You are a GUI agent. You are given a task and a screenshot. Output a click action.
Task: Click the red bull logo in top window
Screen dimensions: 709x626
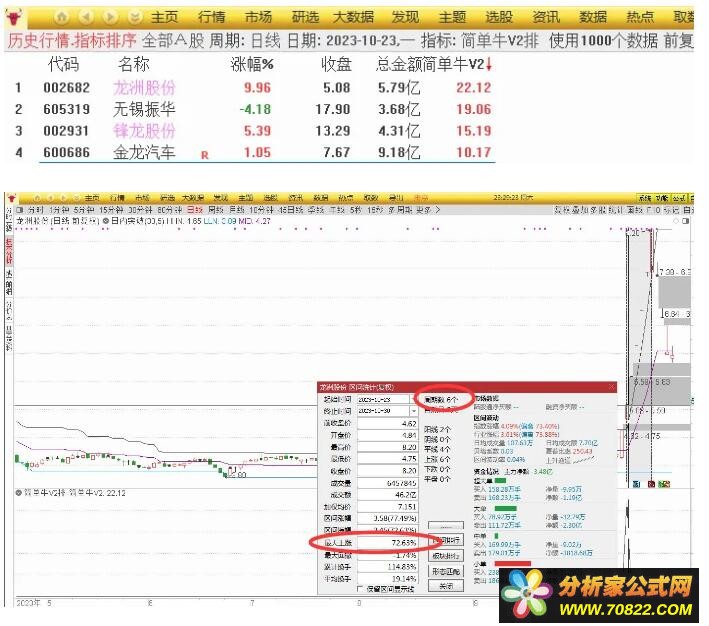14,18
